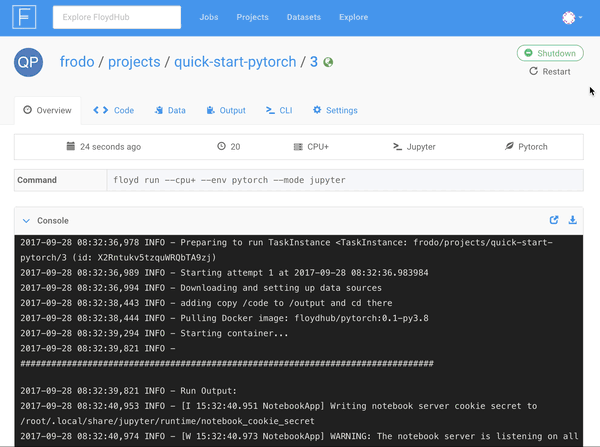The height and width of the screenshot is (447, 600).
Task: Go to the quick-start-pytorch project link
Action: [235, 62]
